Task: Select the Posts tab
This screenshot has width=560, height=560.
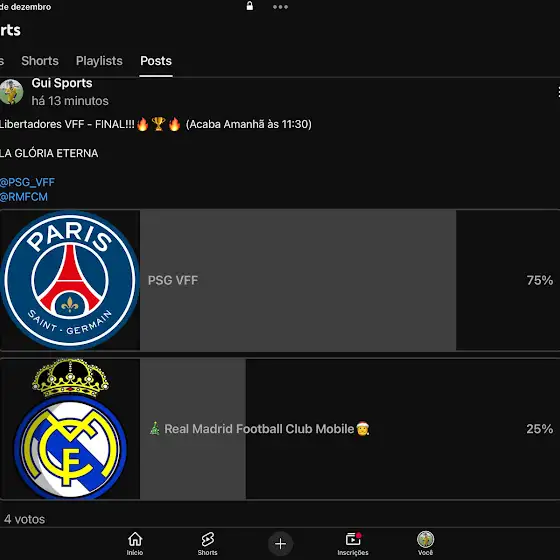Action: point(156,61)
